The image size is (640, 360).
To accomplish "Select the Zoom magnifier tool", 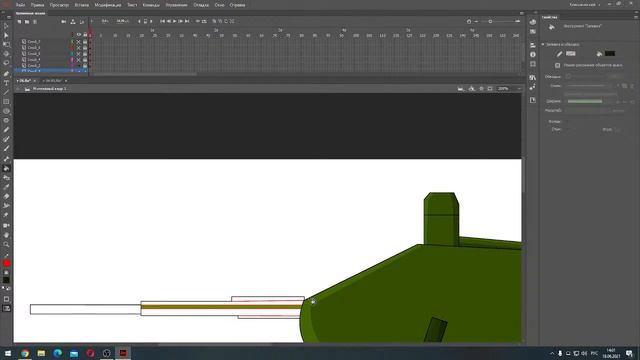I will coord(6,244).
